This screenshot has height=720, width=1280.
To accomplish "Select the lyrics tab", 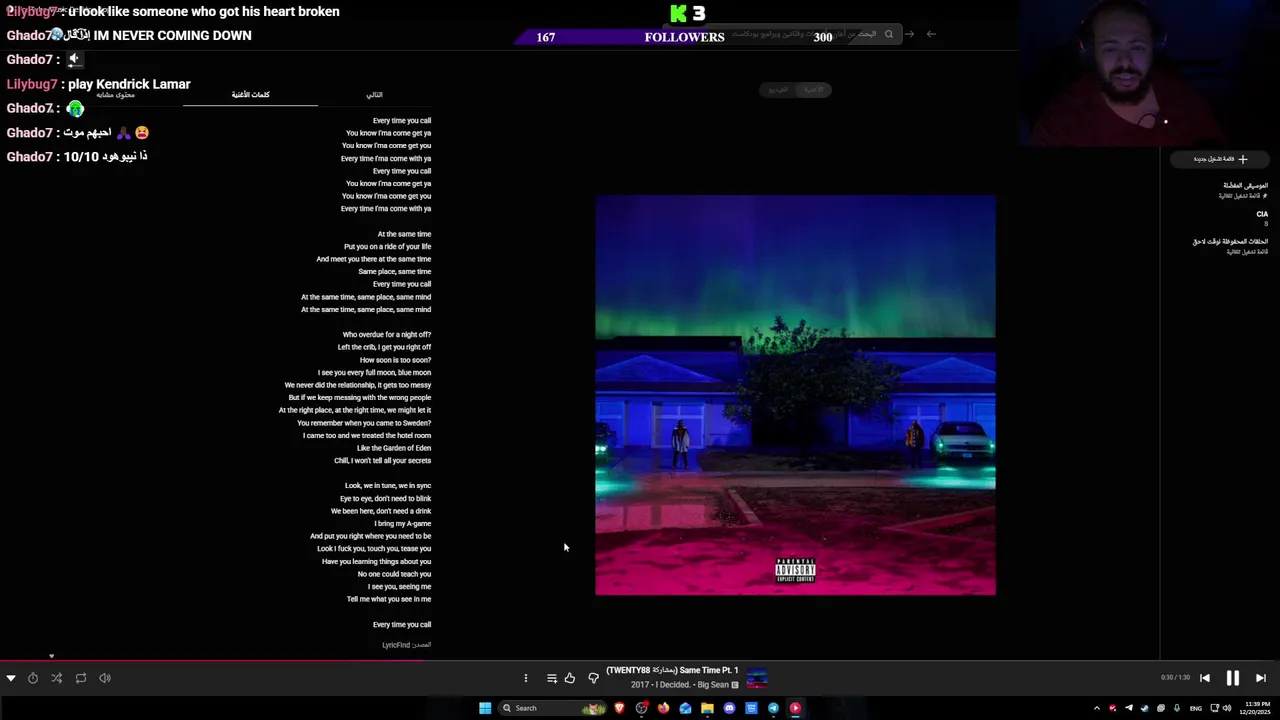I will (x=250, y=94).
